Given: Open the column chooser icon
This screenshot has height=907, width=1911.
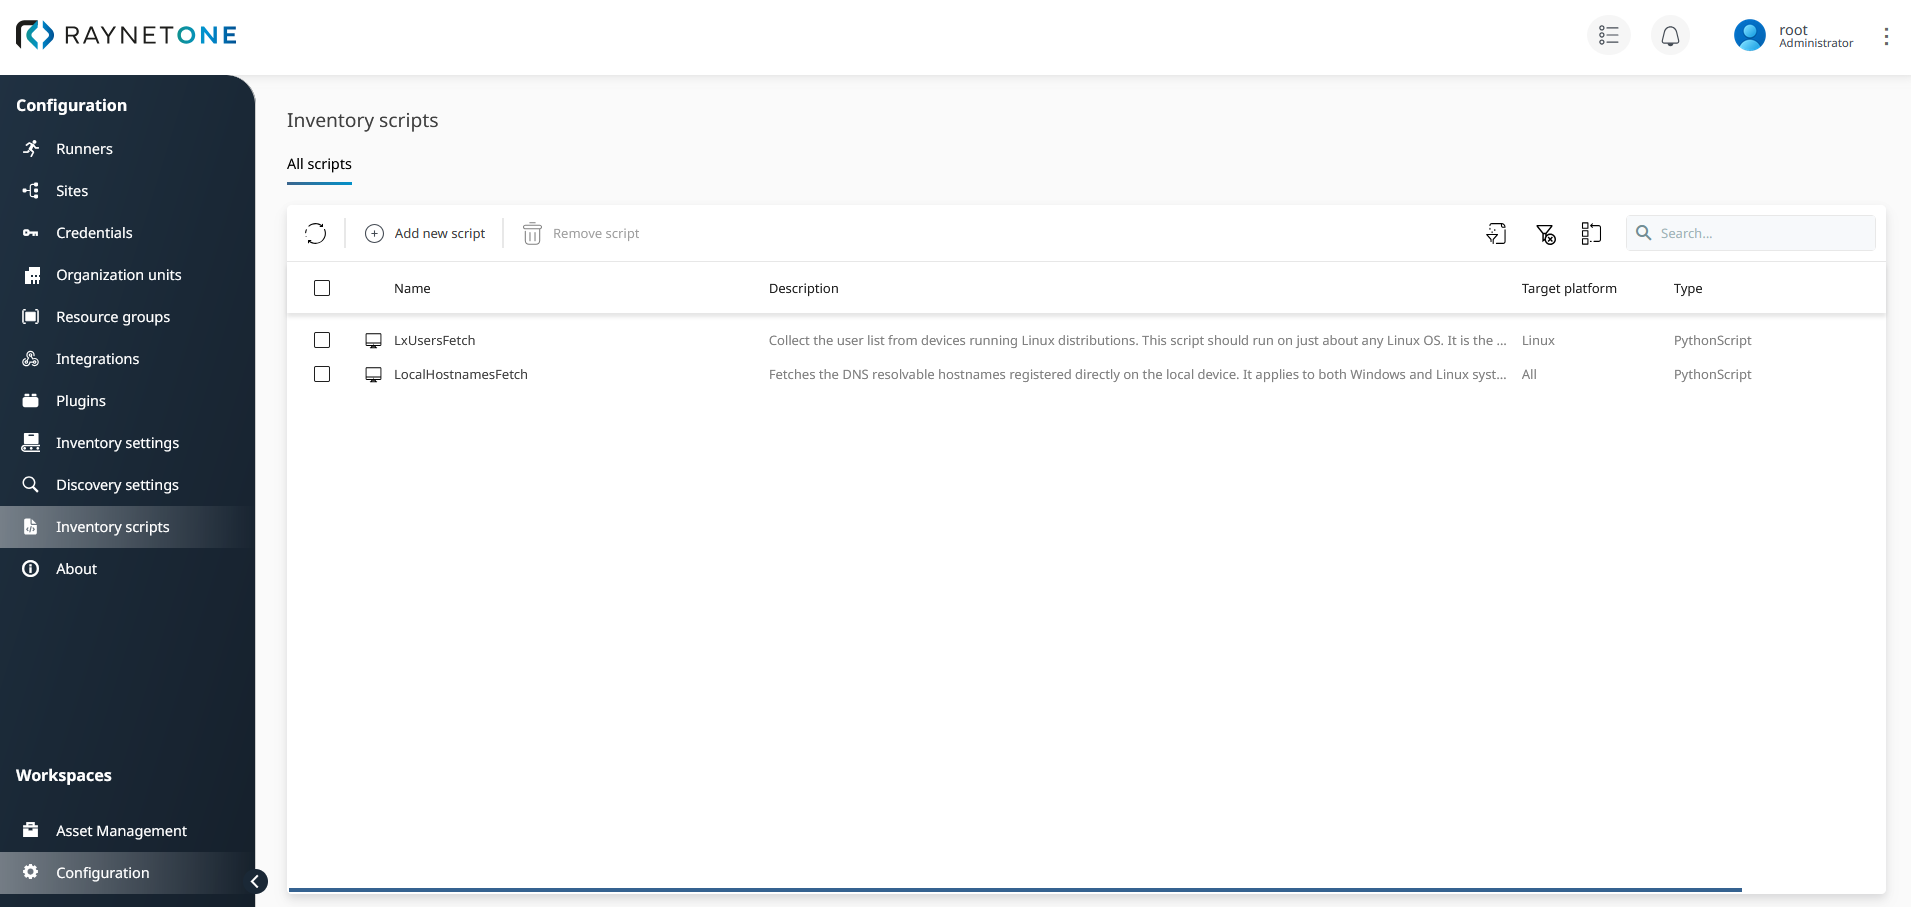Looking at the screenshot, I should pyautogui.click(x=1592, y=233).
